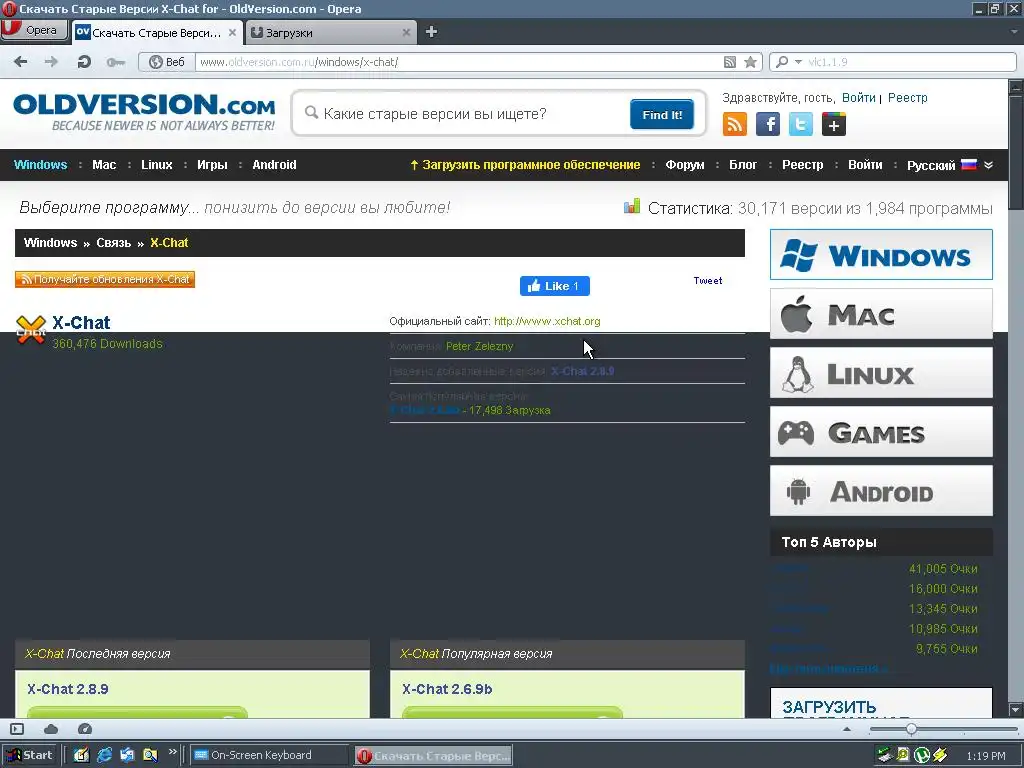The image size is (1024, 768).
Task: Open the Windows Start button
Action: pyautogui.click(x=29, y=755)
